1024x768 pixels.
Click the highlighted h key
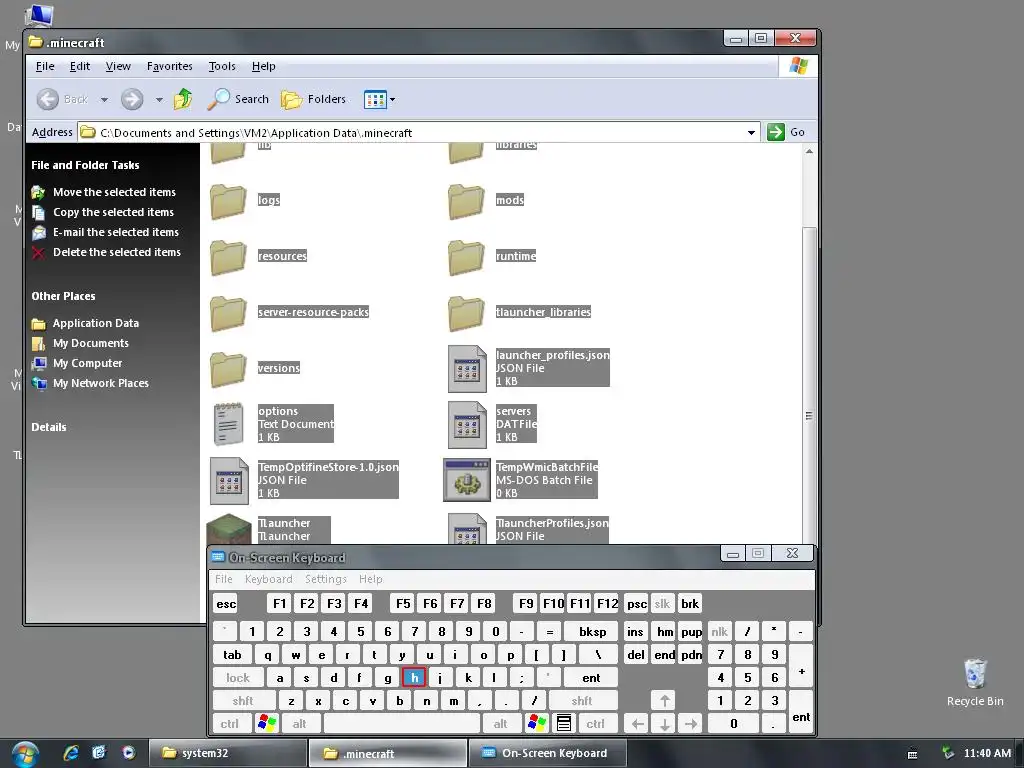[x=414, y=678]
